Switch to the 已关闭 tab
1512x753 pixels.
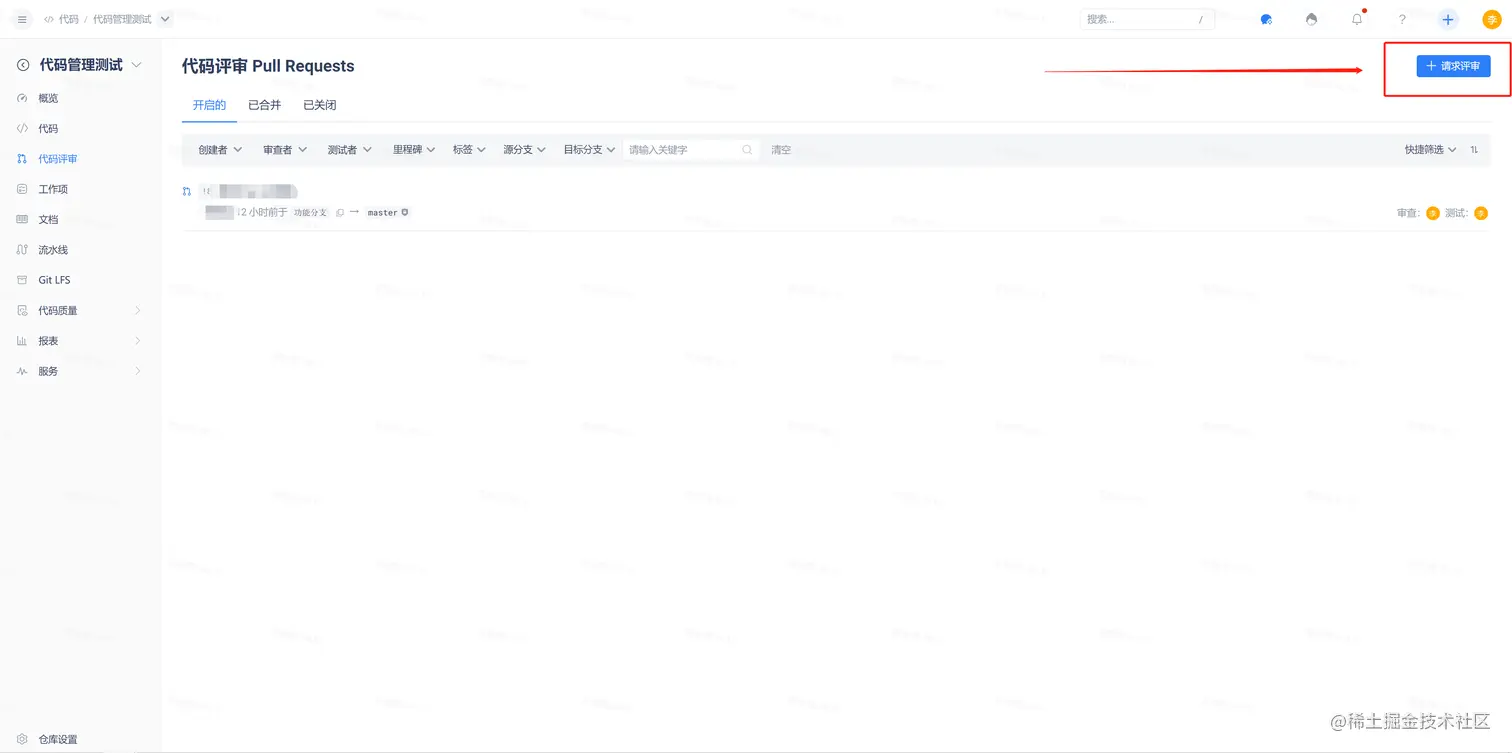319,104
